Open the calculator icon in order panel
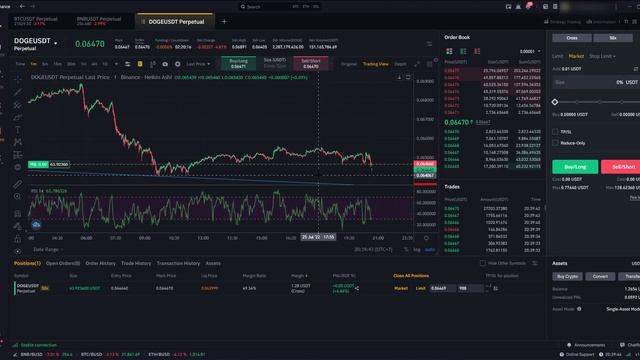 coord(636,69)
